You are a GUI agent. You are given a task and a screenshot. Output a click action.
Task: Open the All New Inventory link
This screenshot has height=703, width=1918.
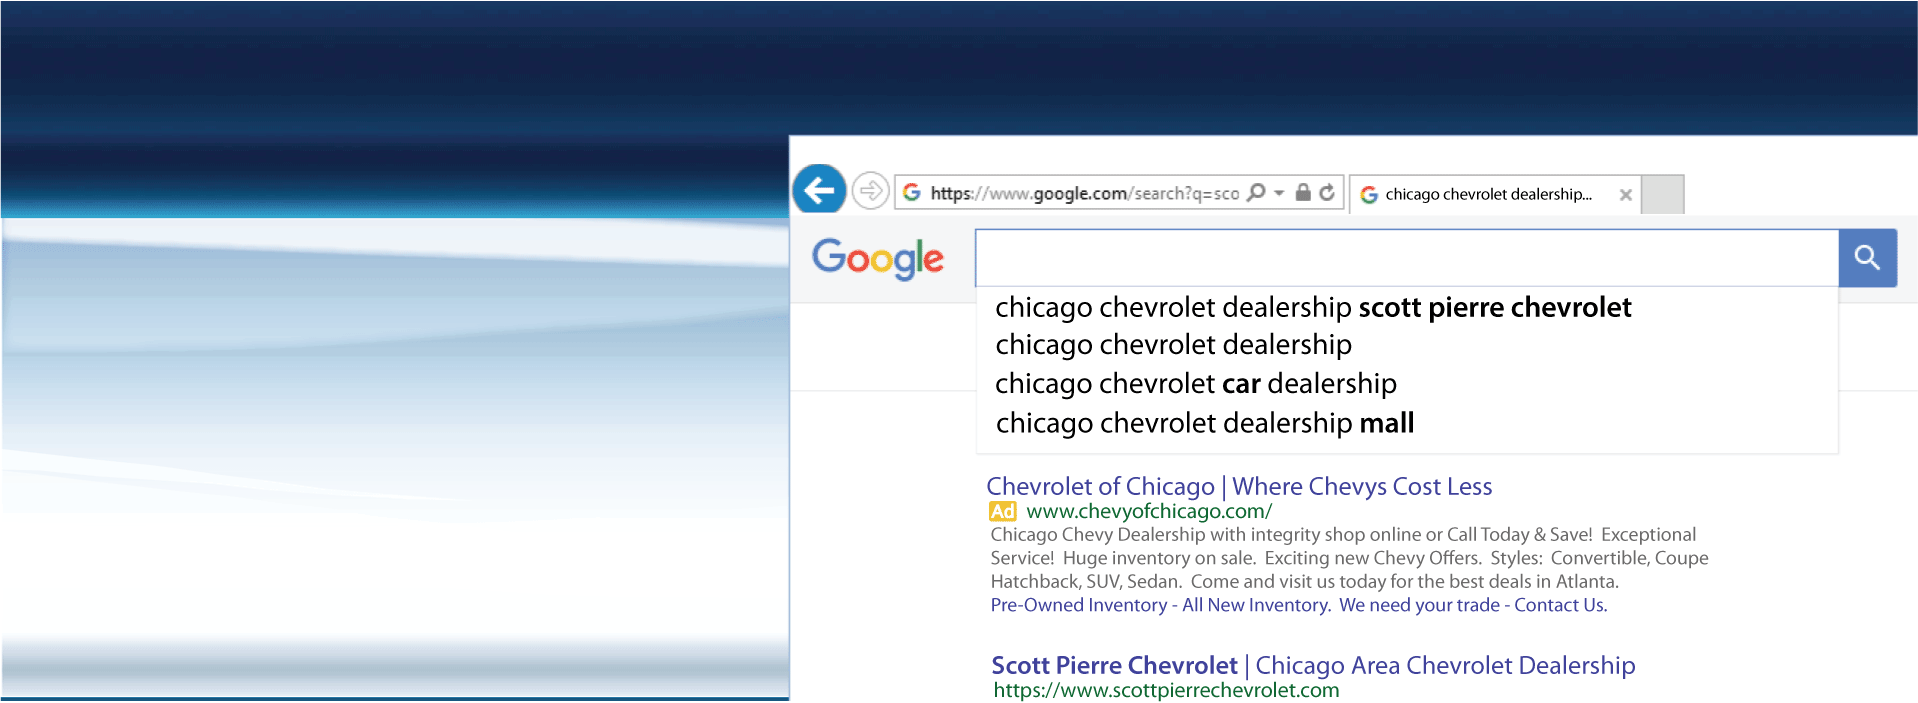click(1256, 605)
